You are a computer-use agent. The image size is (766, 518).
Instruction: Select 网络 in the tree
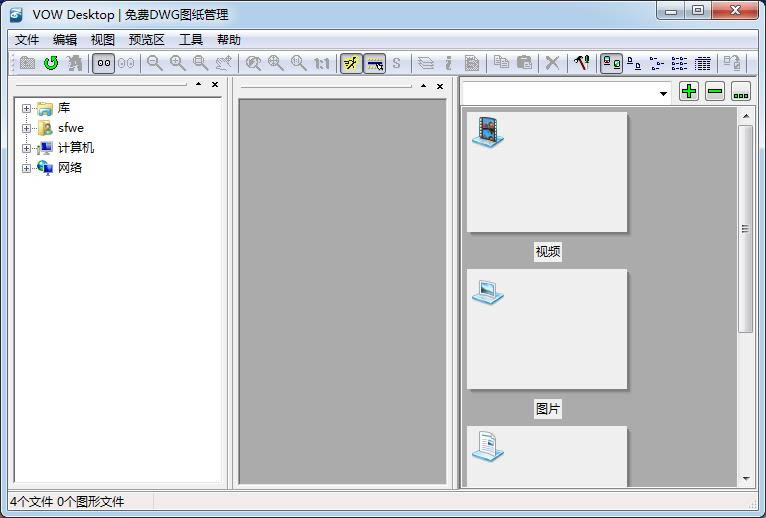pyautogui.click(x=70, y=168)
